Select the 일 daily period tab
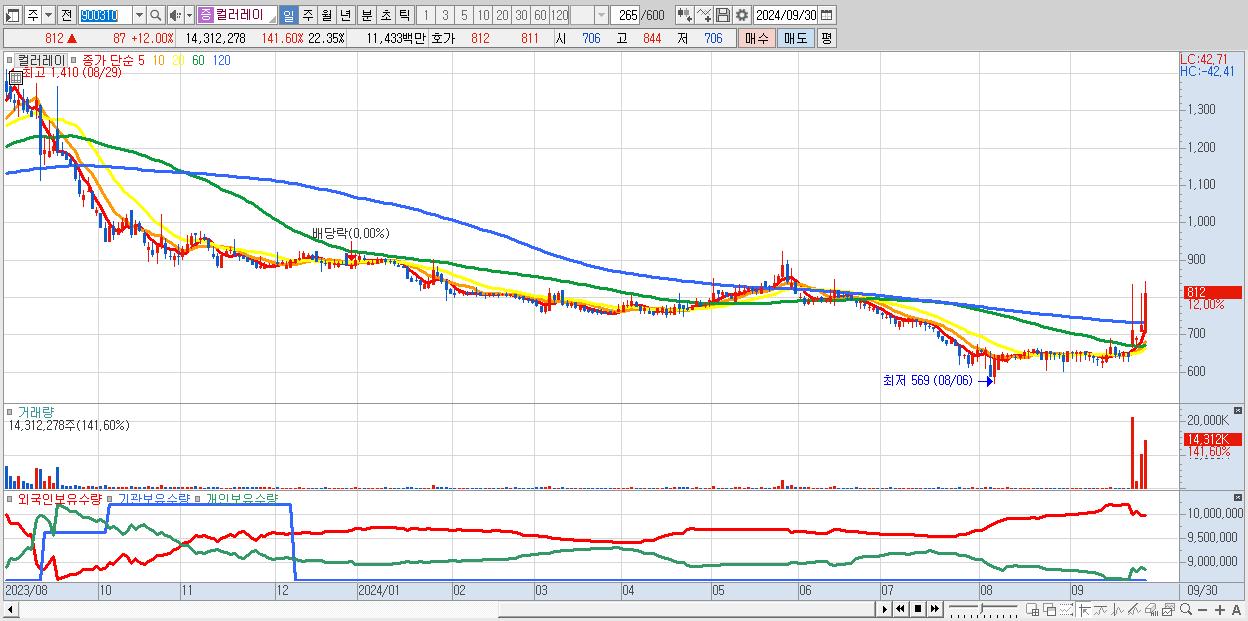1248x621 pixels. point(288,15)
